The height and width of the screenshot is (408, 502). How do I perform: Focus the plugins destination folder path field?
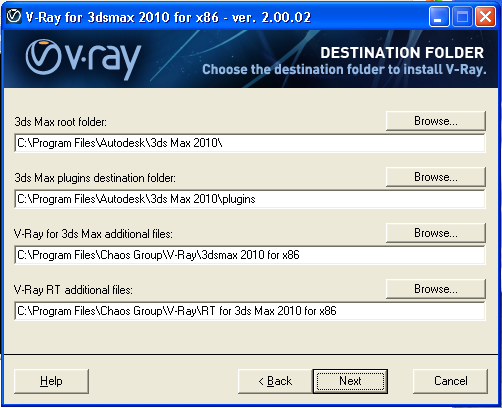point(250,199)
